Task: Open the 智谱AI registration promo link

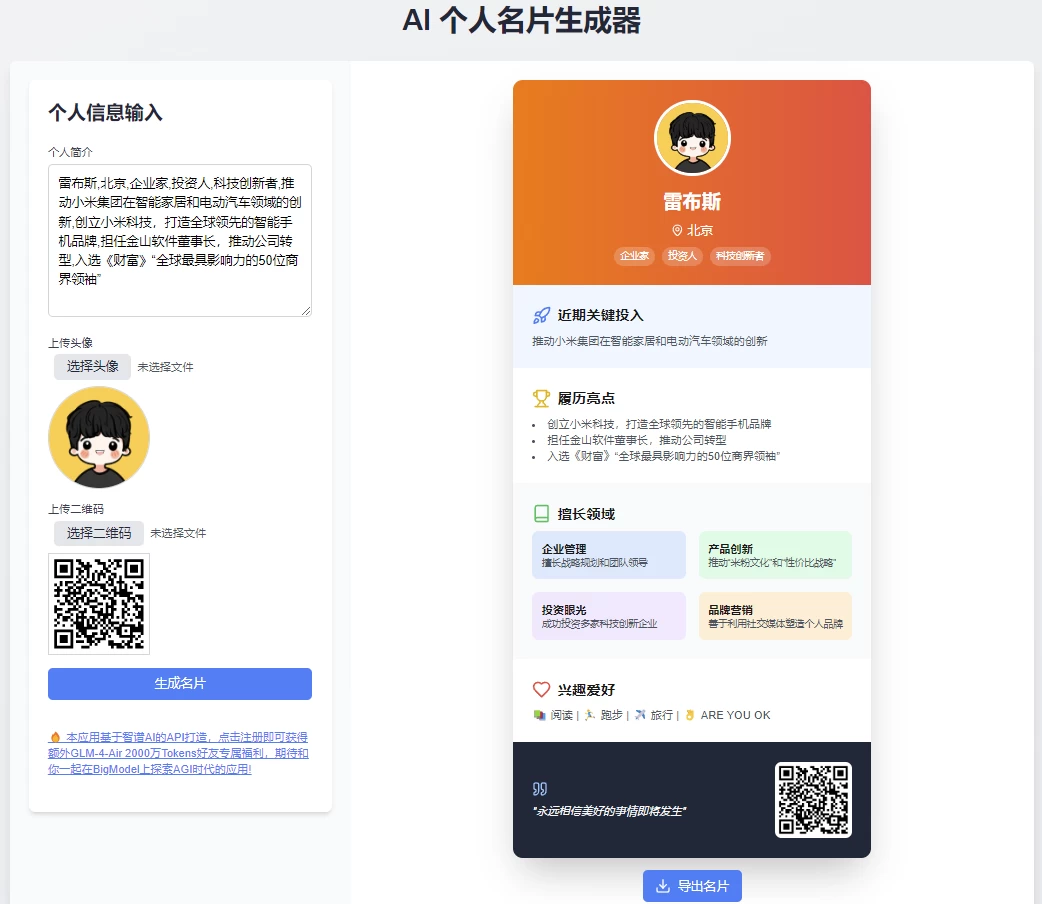Action: [x=179, y=753]
